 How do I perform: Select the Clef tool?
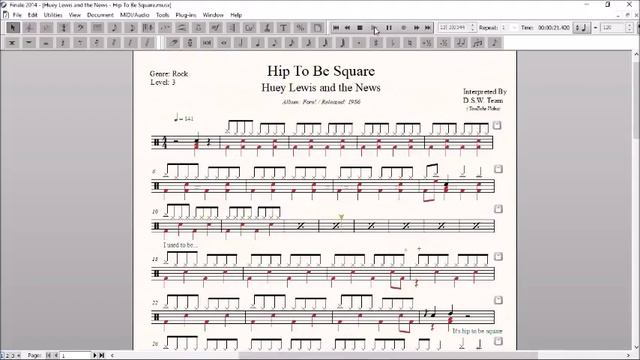tap(80, 28)
